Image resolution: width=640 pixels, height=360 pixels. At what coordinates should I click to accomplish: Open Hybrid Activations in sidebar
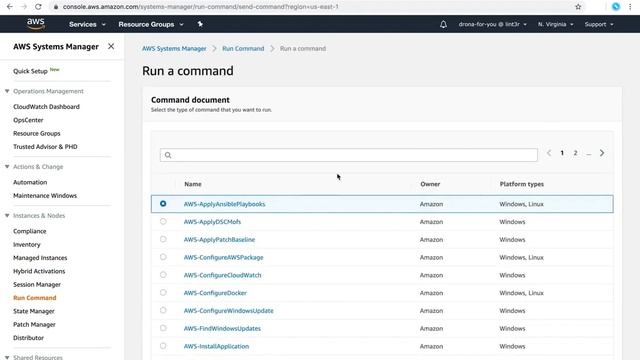39,271
